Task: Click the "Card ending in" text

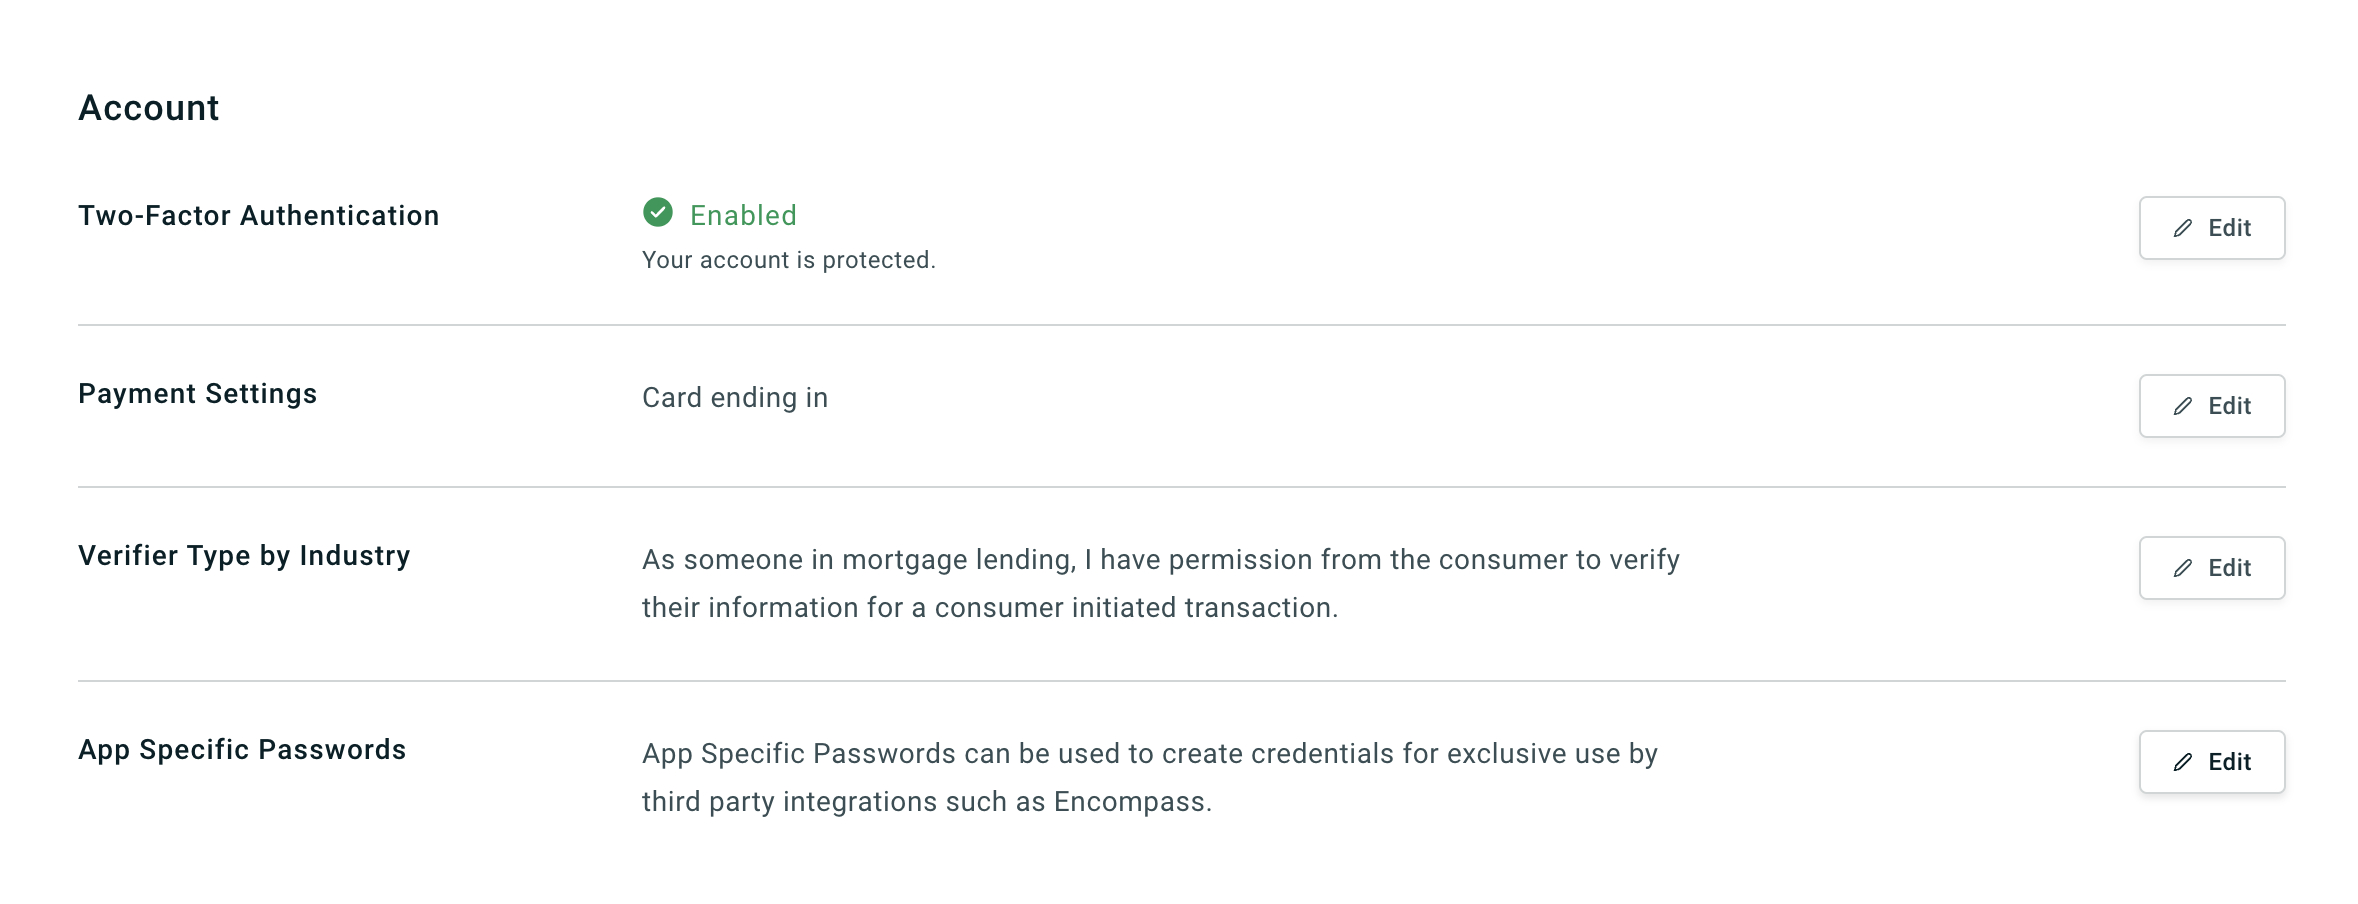Action: pyautogui.click(x=735, y=398)
